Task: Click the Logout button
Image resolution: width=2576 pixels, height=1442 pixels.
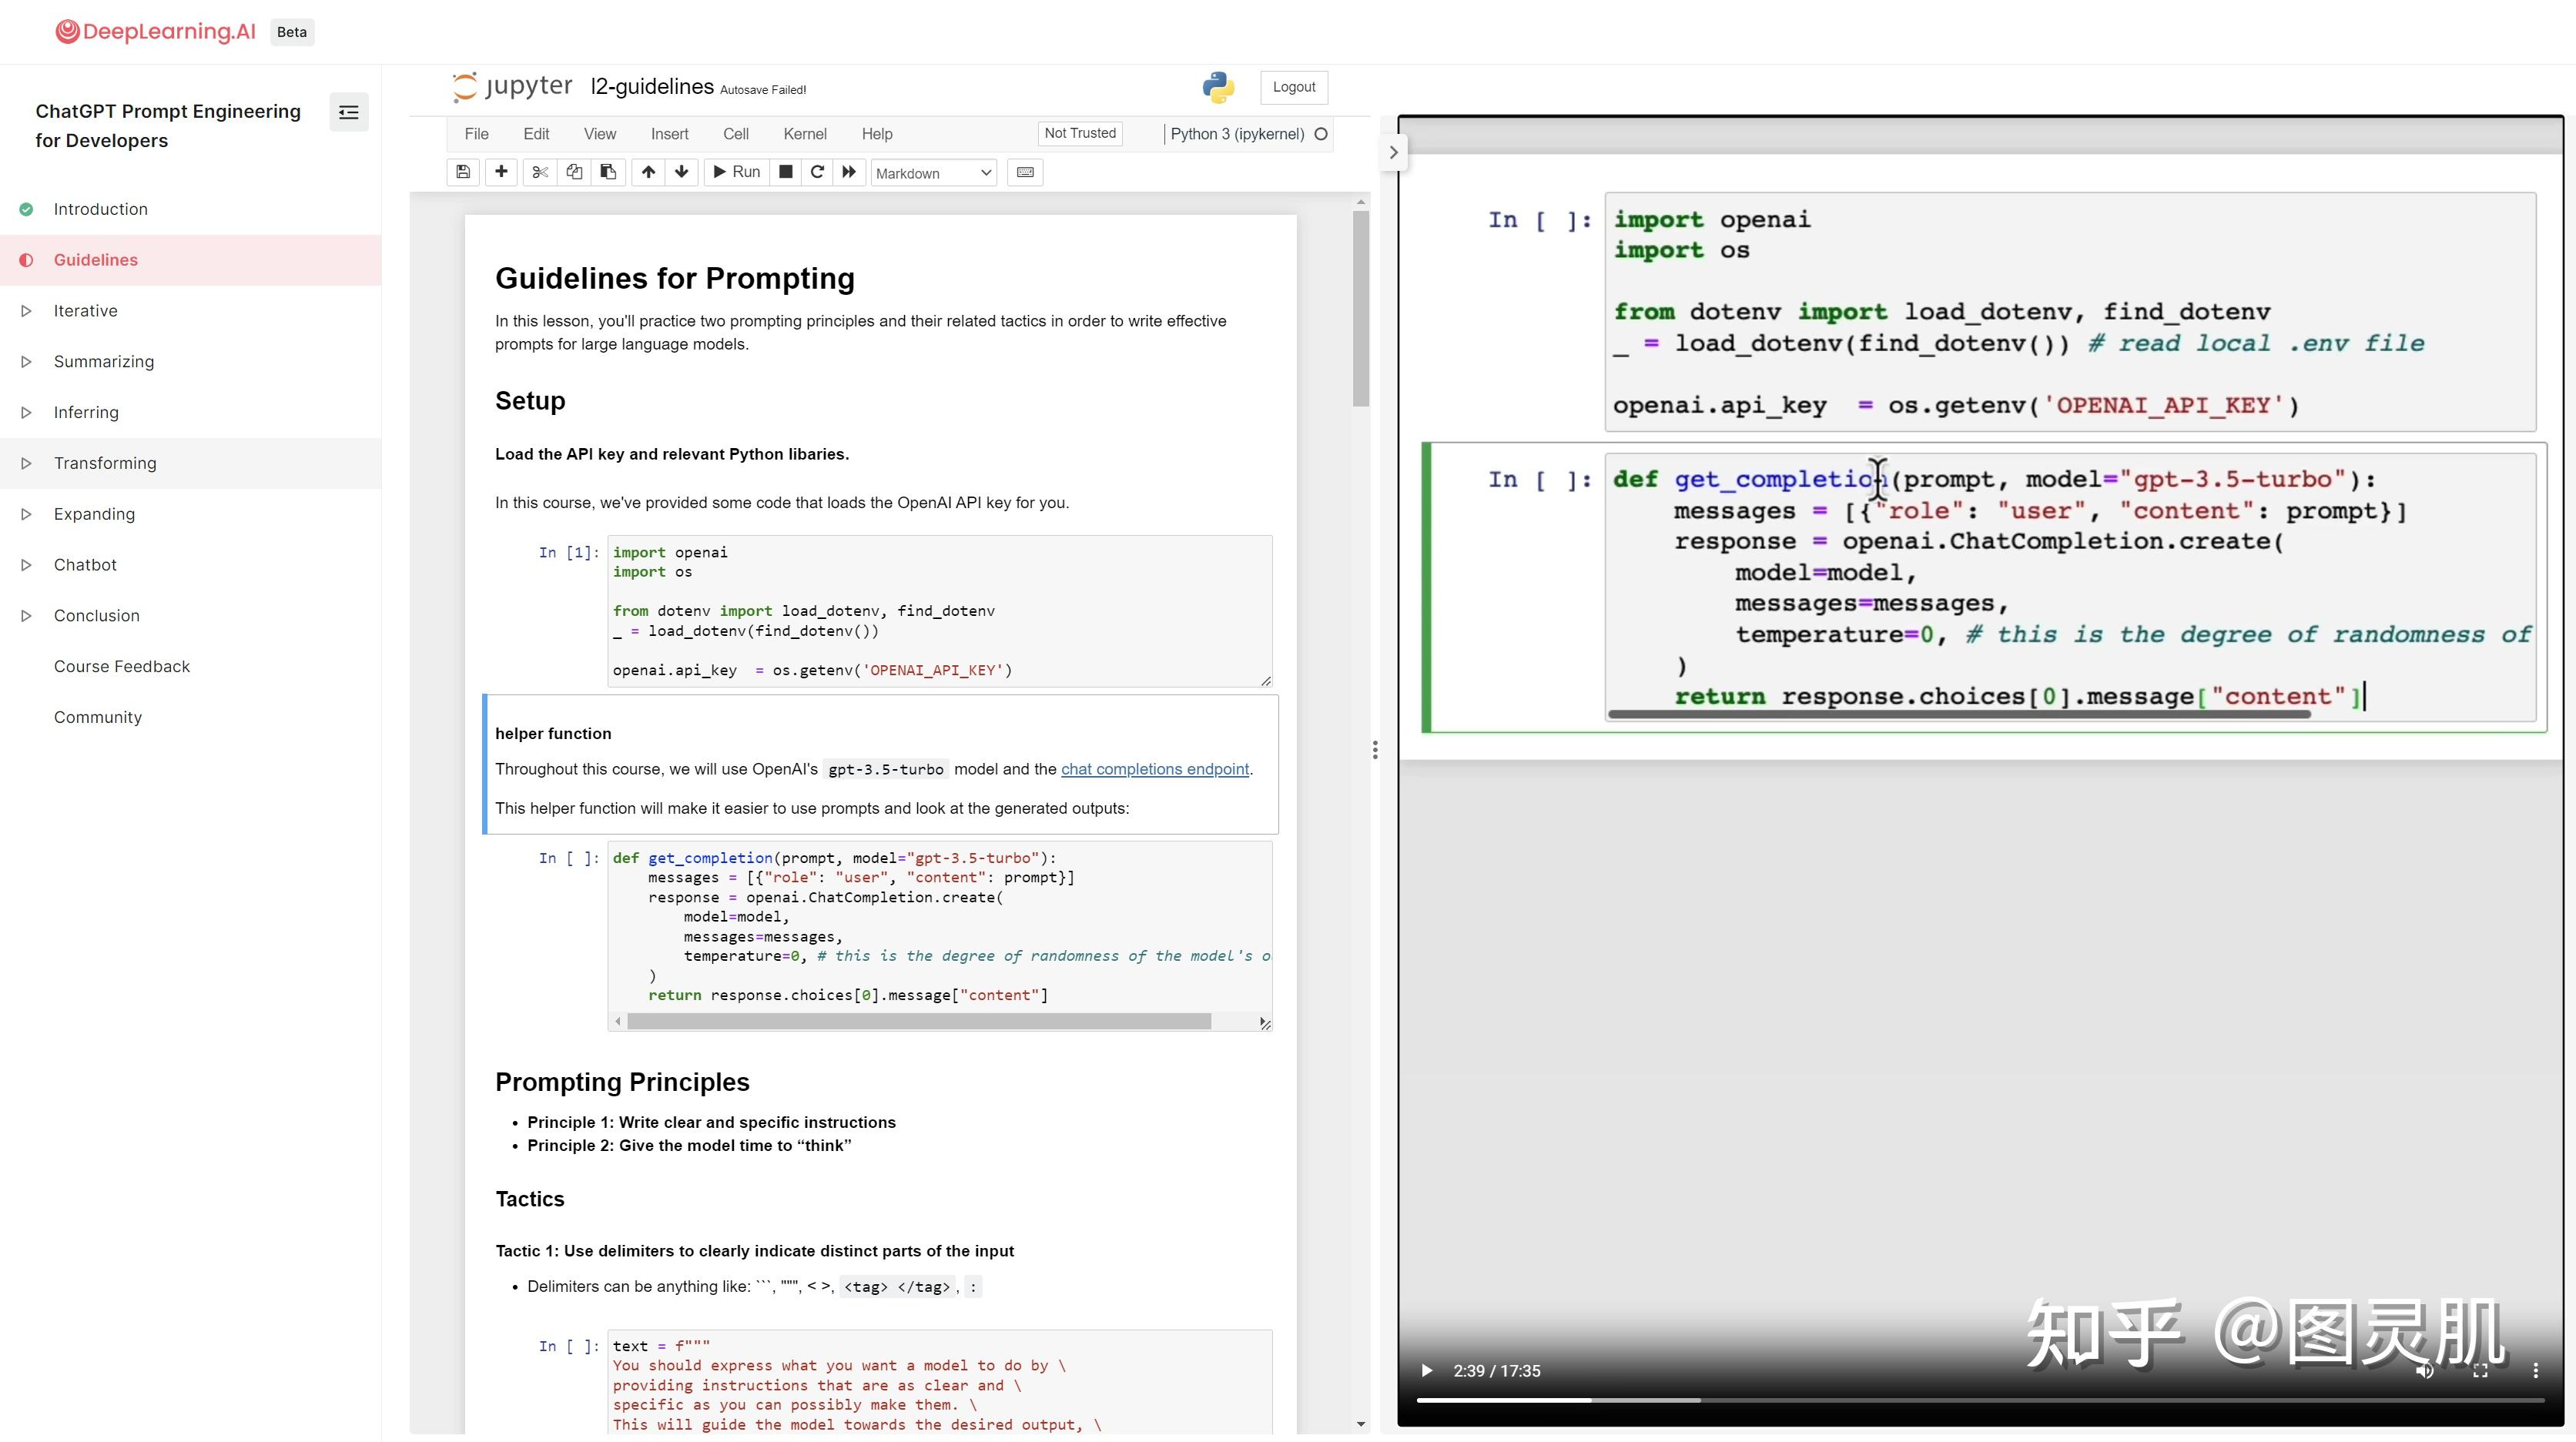Action: [x=1294, y=87]
